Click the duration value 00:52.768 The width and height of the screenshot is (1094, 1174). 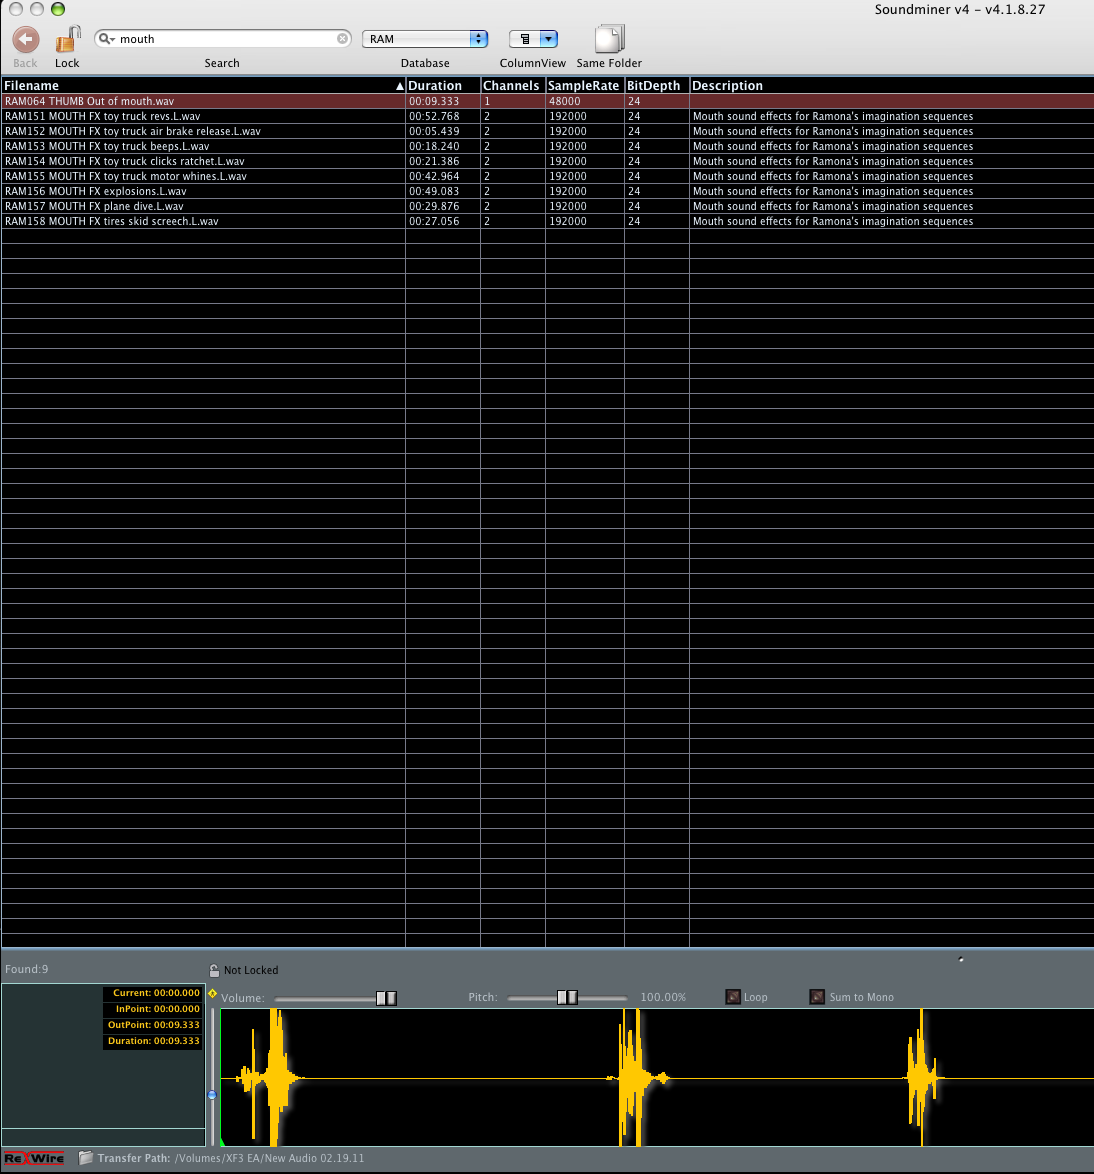[x=434, y=116]
